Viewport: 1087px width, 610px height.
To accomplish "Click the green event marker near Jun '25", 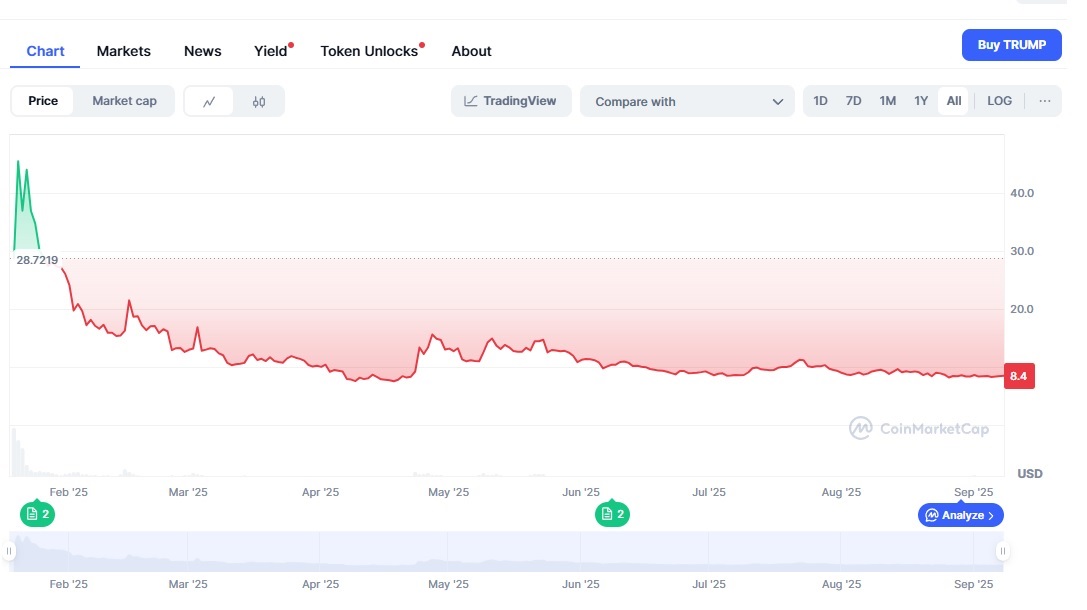I will point(612,514).
